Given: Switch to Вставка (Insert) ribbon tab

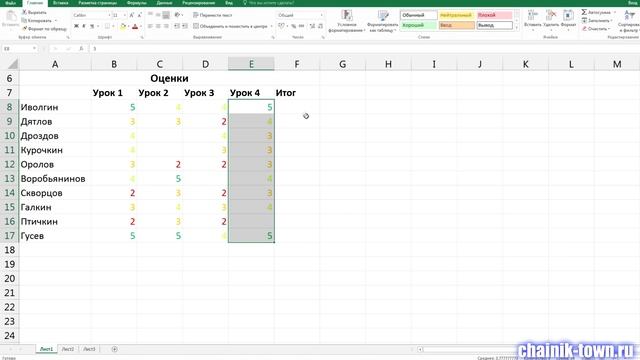Looking at the screenshot, I should (60, 3).
